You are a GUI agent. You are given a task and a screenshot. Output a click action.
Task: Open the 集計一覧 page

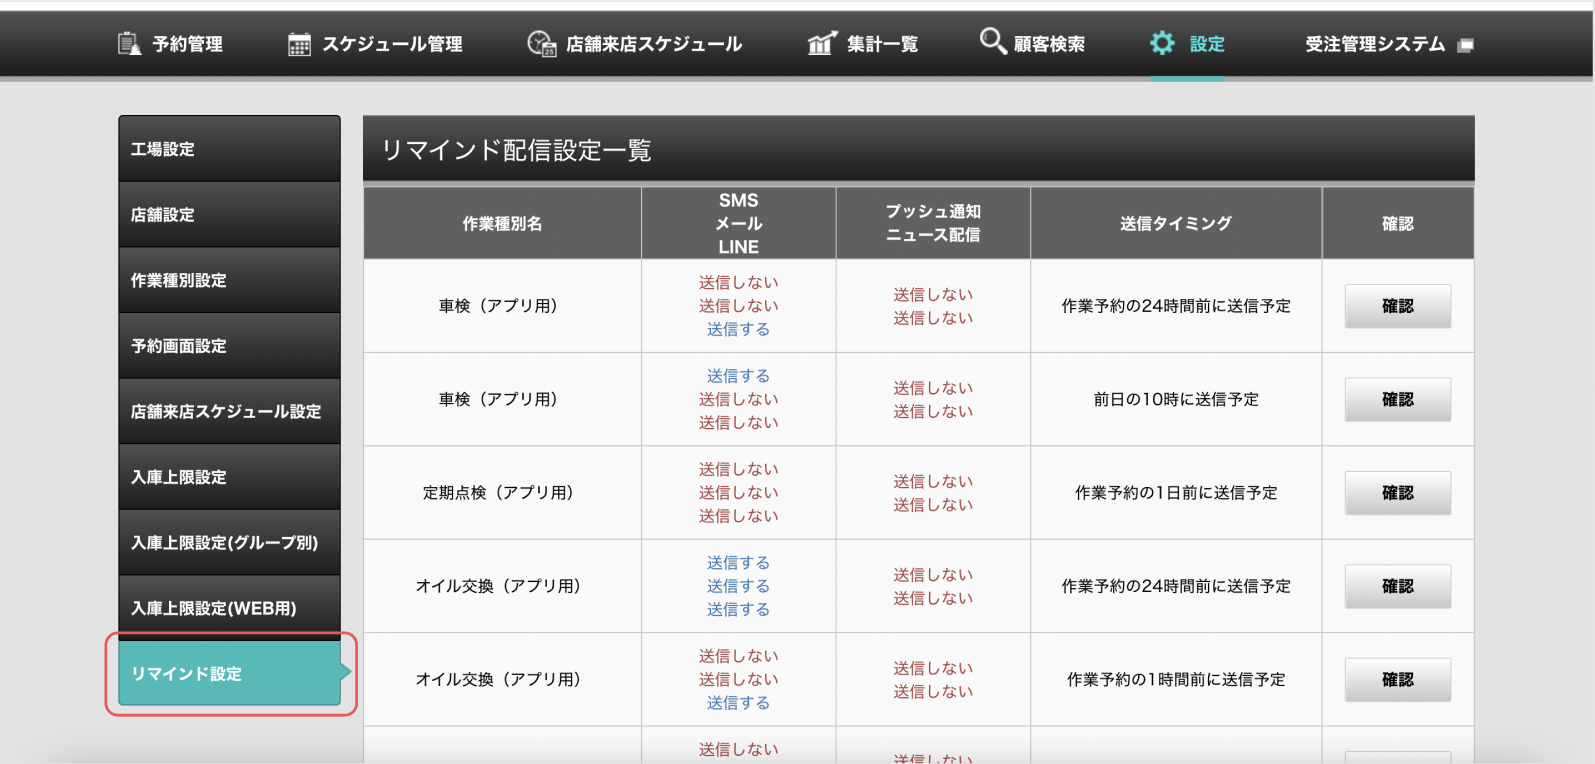click(882, 44)
